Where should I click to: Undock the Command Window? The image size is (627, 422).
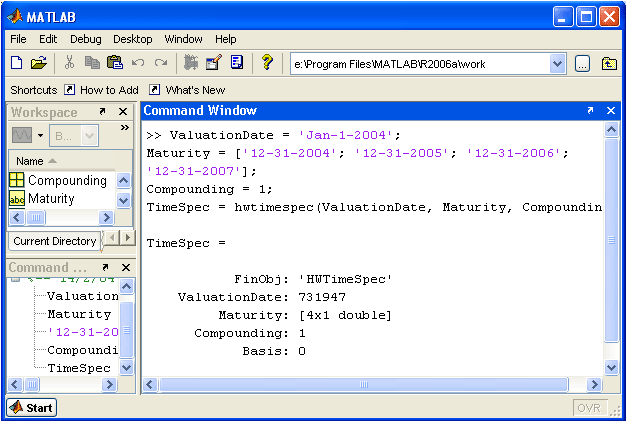tap(590, 110)
